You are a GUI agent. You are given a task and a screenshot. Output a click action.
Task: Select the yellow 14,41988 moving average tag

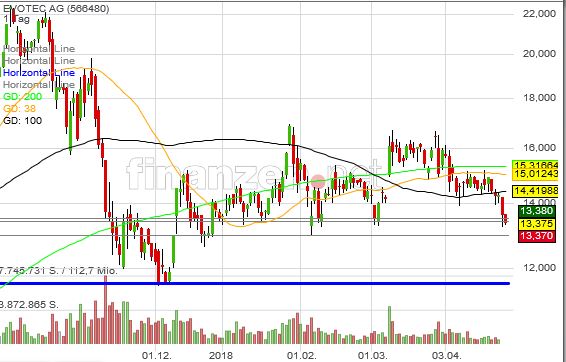coord(535,191)
